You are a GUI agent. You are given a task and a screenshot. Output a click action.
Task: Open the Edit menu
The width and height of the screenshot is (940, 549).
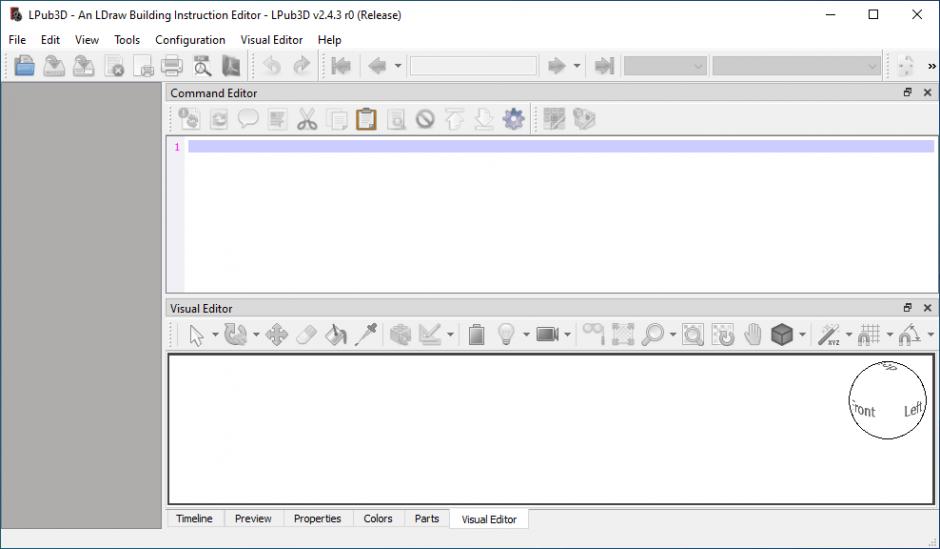coord(50,40)
